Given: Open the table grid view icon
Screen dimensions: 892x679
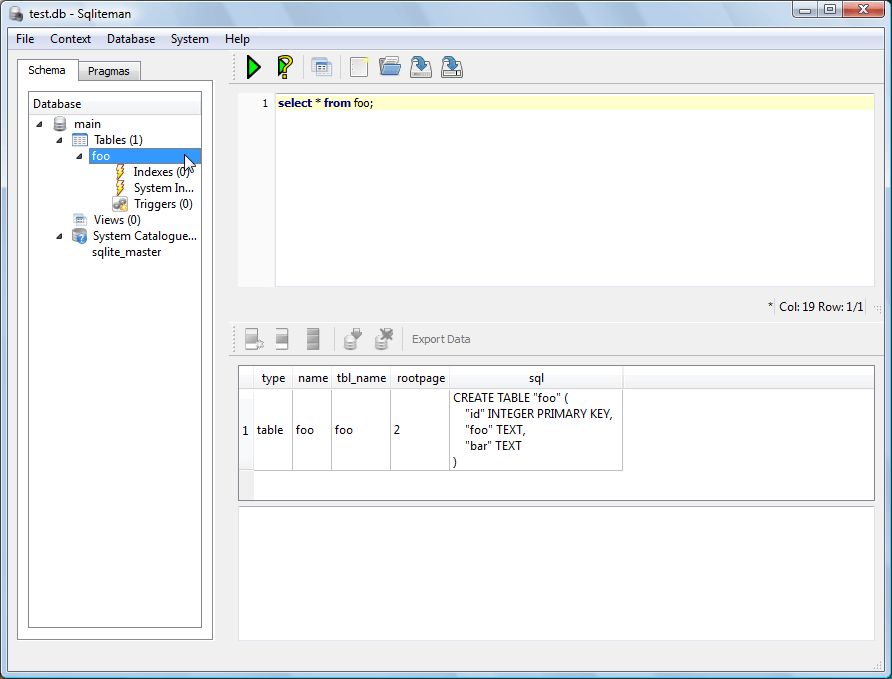Looking at the screenshot, I should (321, 66).
